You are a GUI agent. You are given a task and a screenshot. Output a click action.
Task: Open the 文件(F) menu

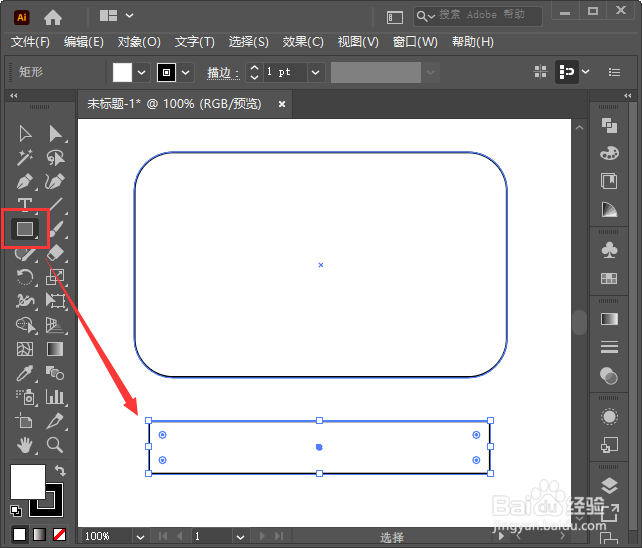pyautogui.click(x=30, y=42)
